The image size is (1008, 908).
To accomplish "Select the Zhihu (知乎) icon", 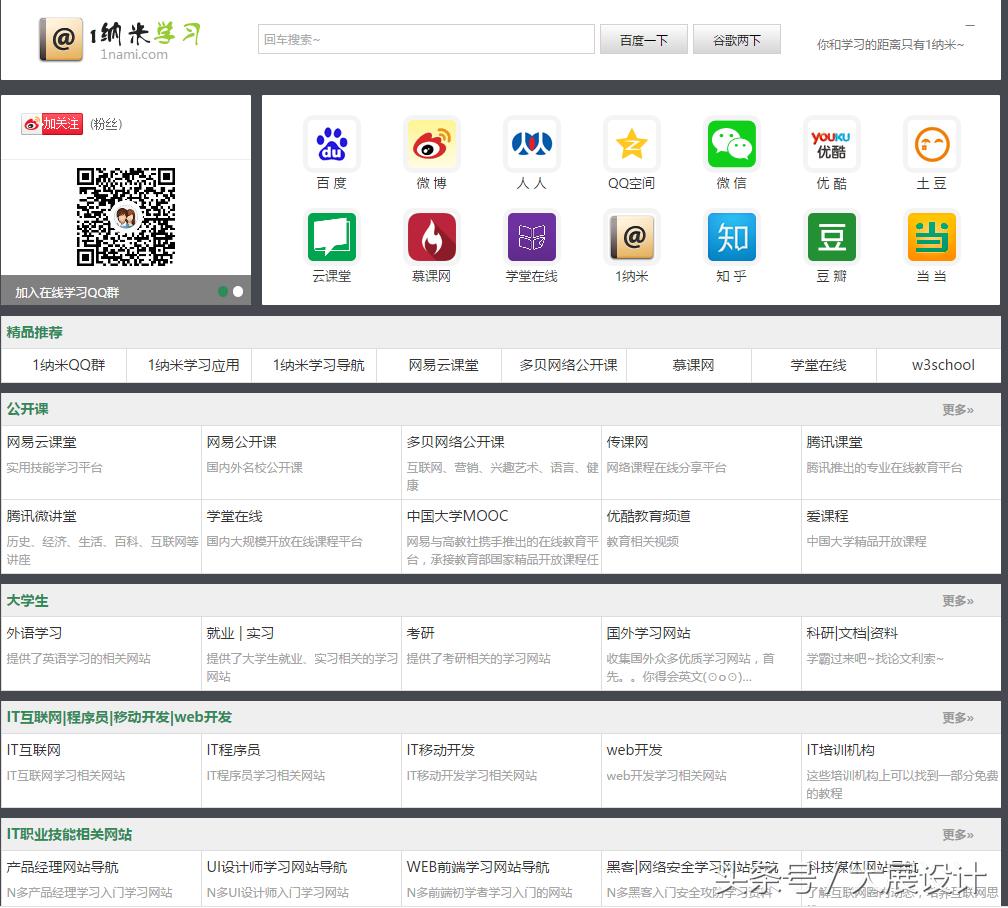I will (x=731, y=238).
